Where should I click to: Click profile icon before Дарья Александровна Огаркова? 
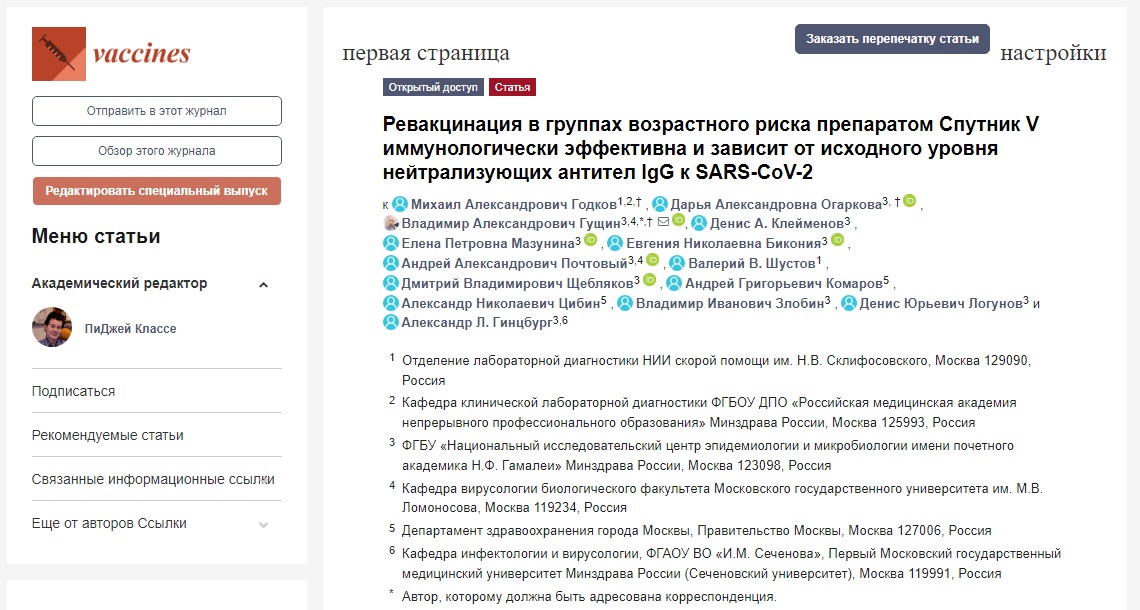pos(659,204)
